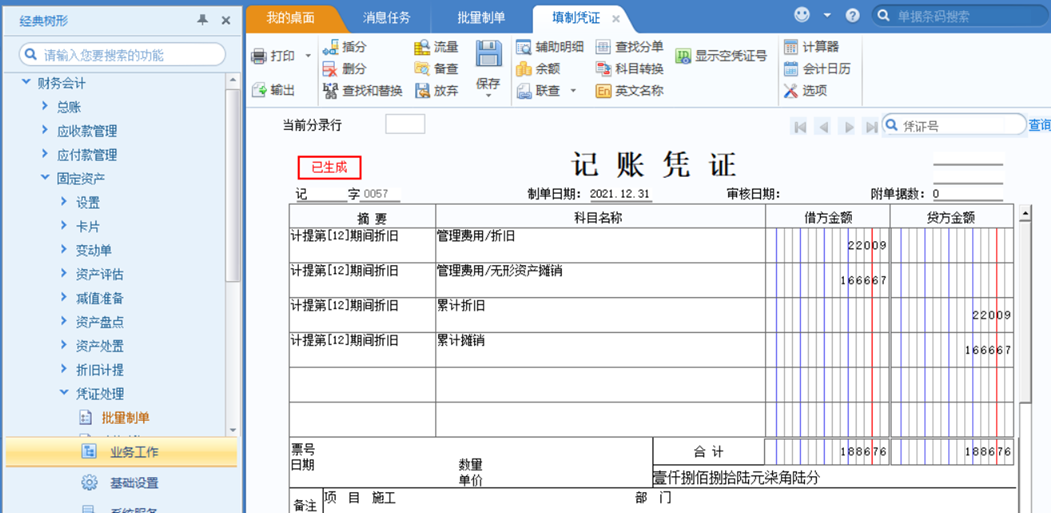Toggle 显示空凭证号 option

pos(683,56)
